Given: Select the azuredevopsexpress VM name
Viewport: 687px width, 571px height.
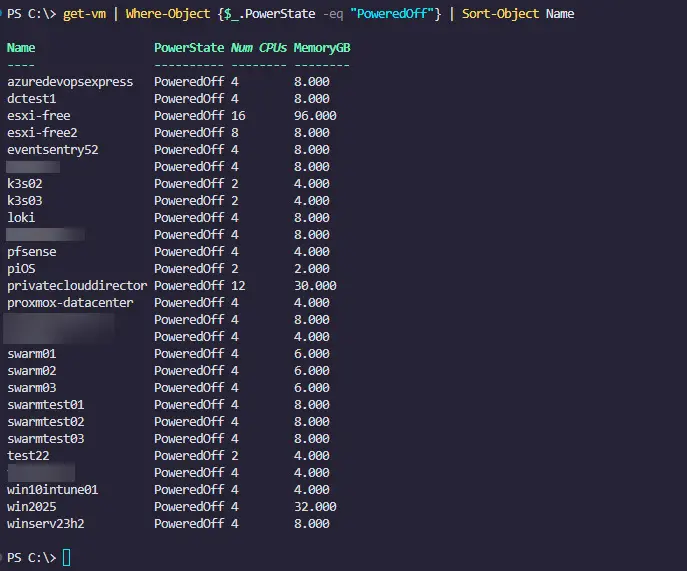Looking at the screenshot, I should click(x=70, y=82).
